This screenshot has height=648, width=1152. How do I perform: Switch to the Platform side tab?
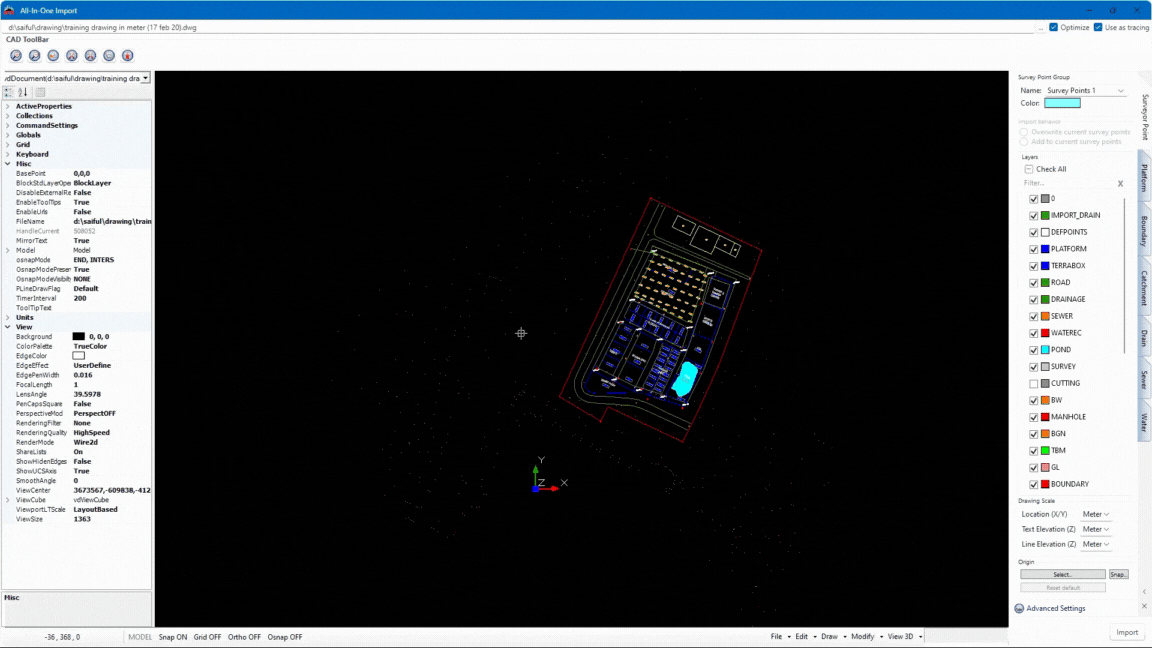1144,176
